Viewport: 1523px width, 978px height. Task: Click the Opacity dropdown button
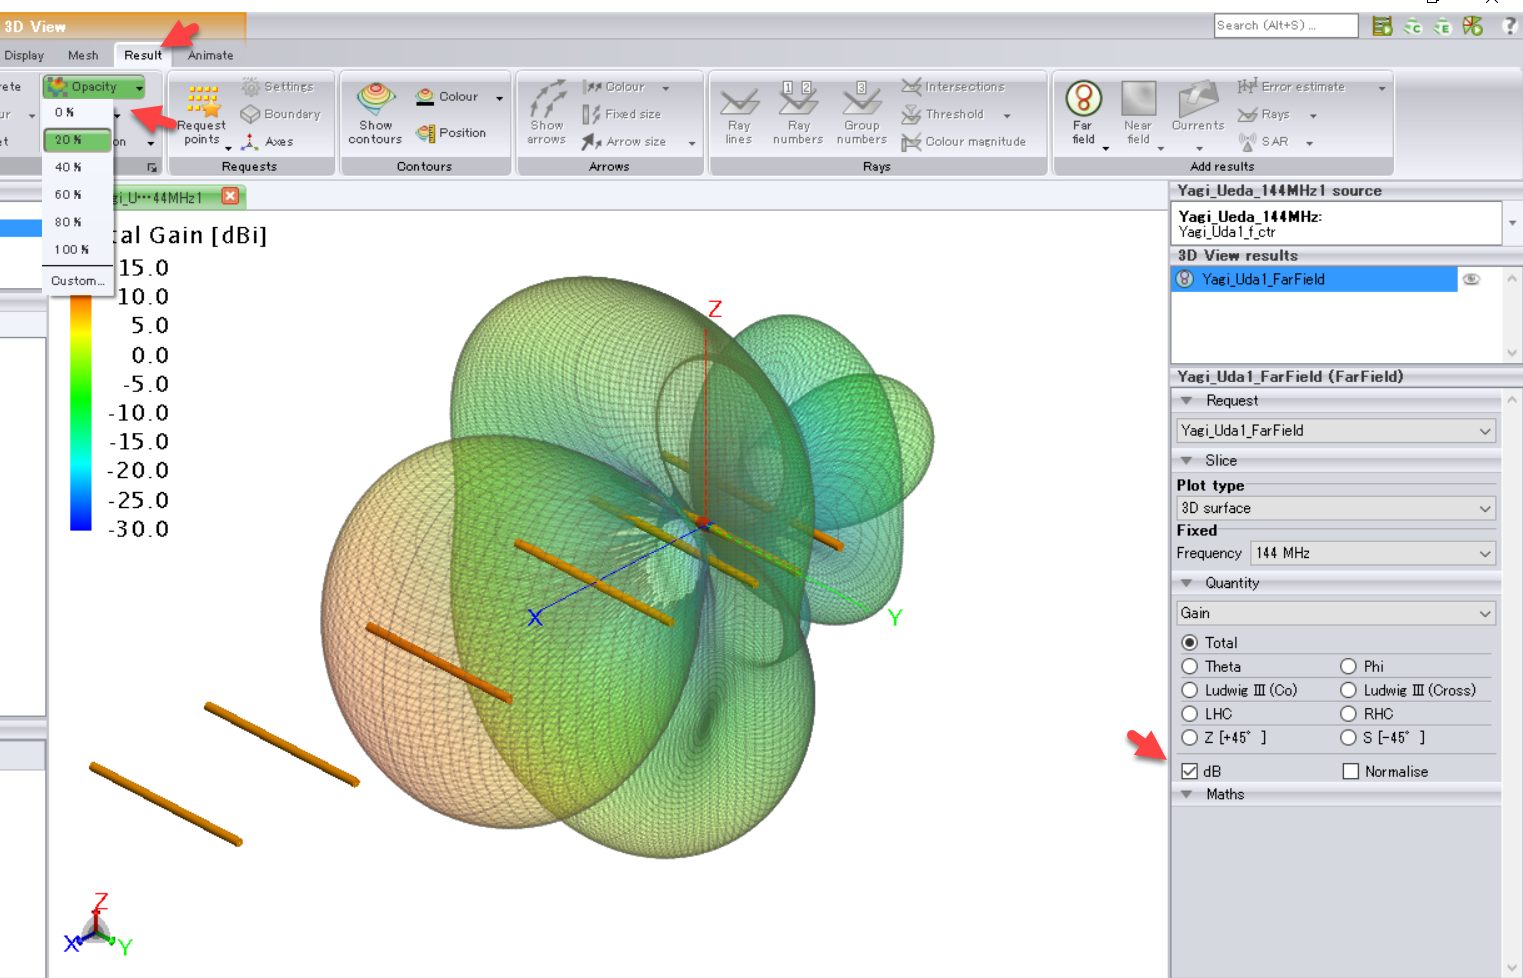(94, 87)
